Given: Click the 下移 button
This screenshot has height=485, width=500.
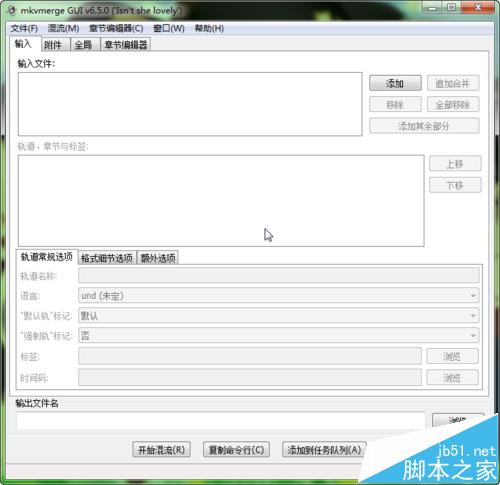Looking at the screenshot, I should [x=455, y=185].
